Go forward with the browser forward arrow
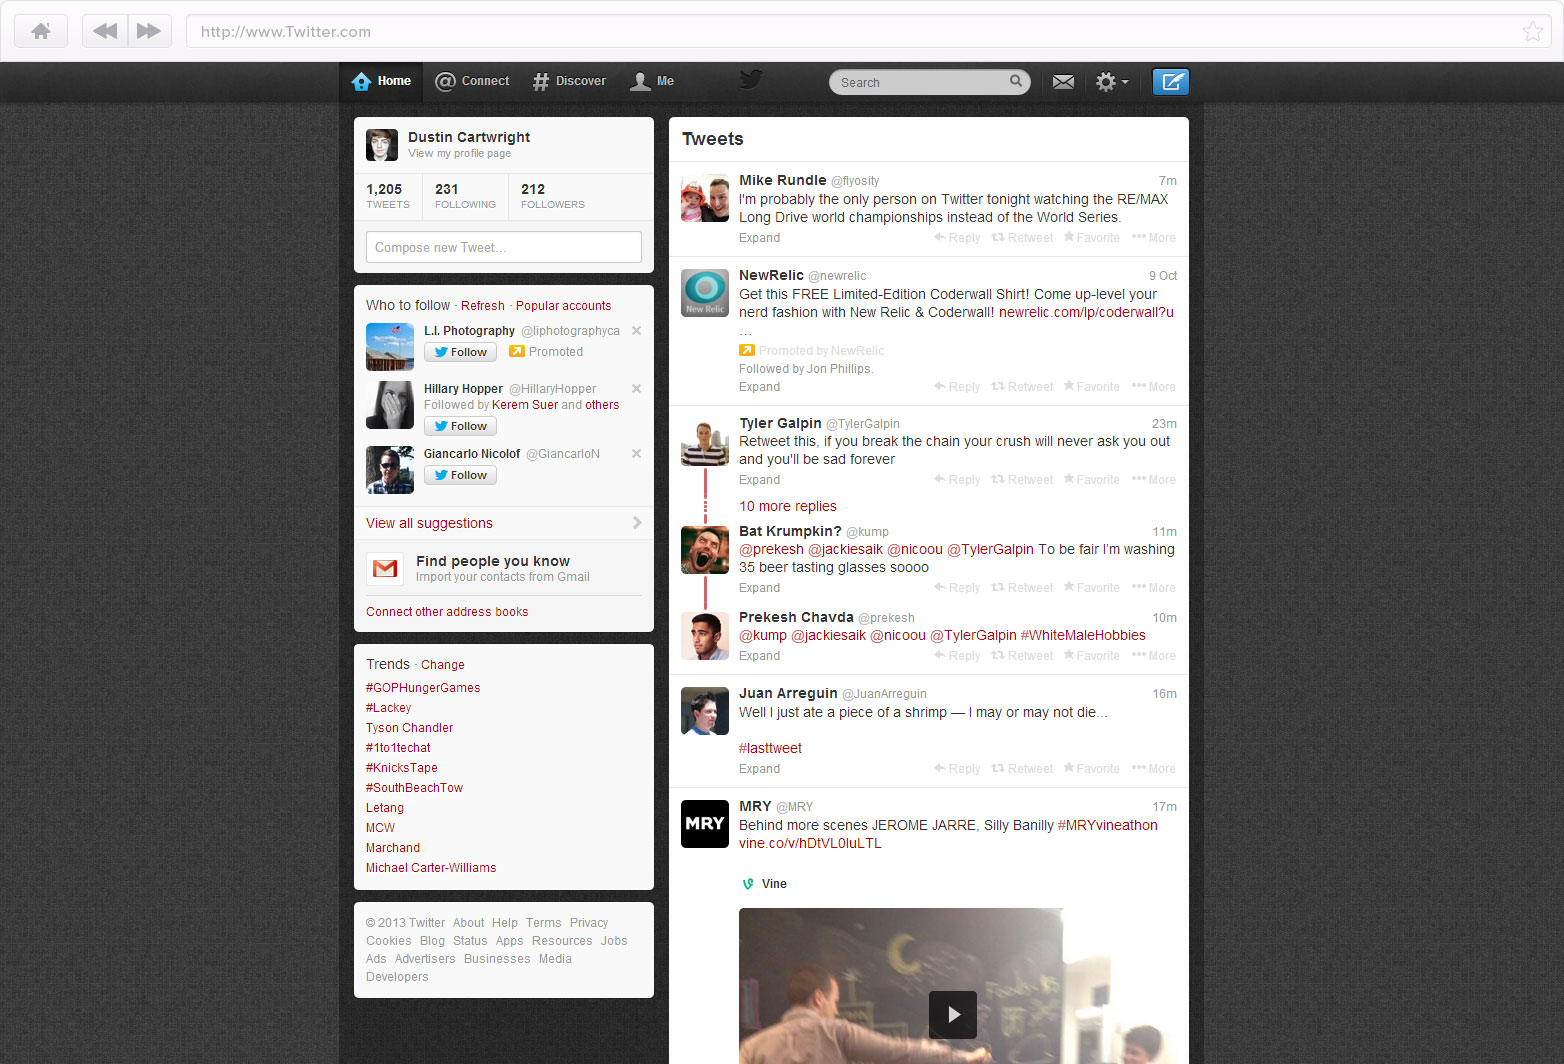Screen dimensions: 1564x1064 point(149,31)
